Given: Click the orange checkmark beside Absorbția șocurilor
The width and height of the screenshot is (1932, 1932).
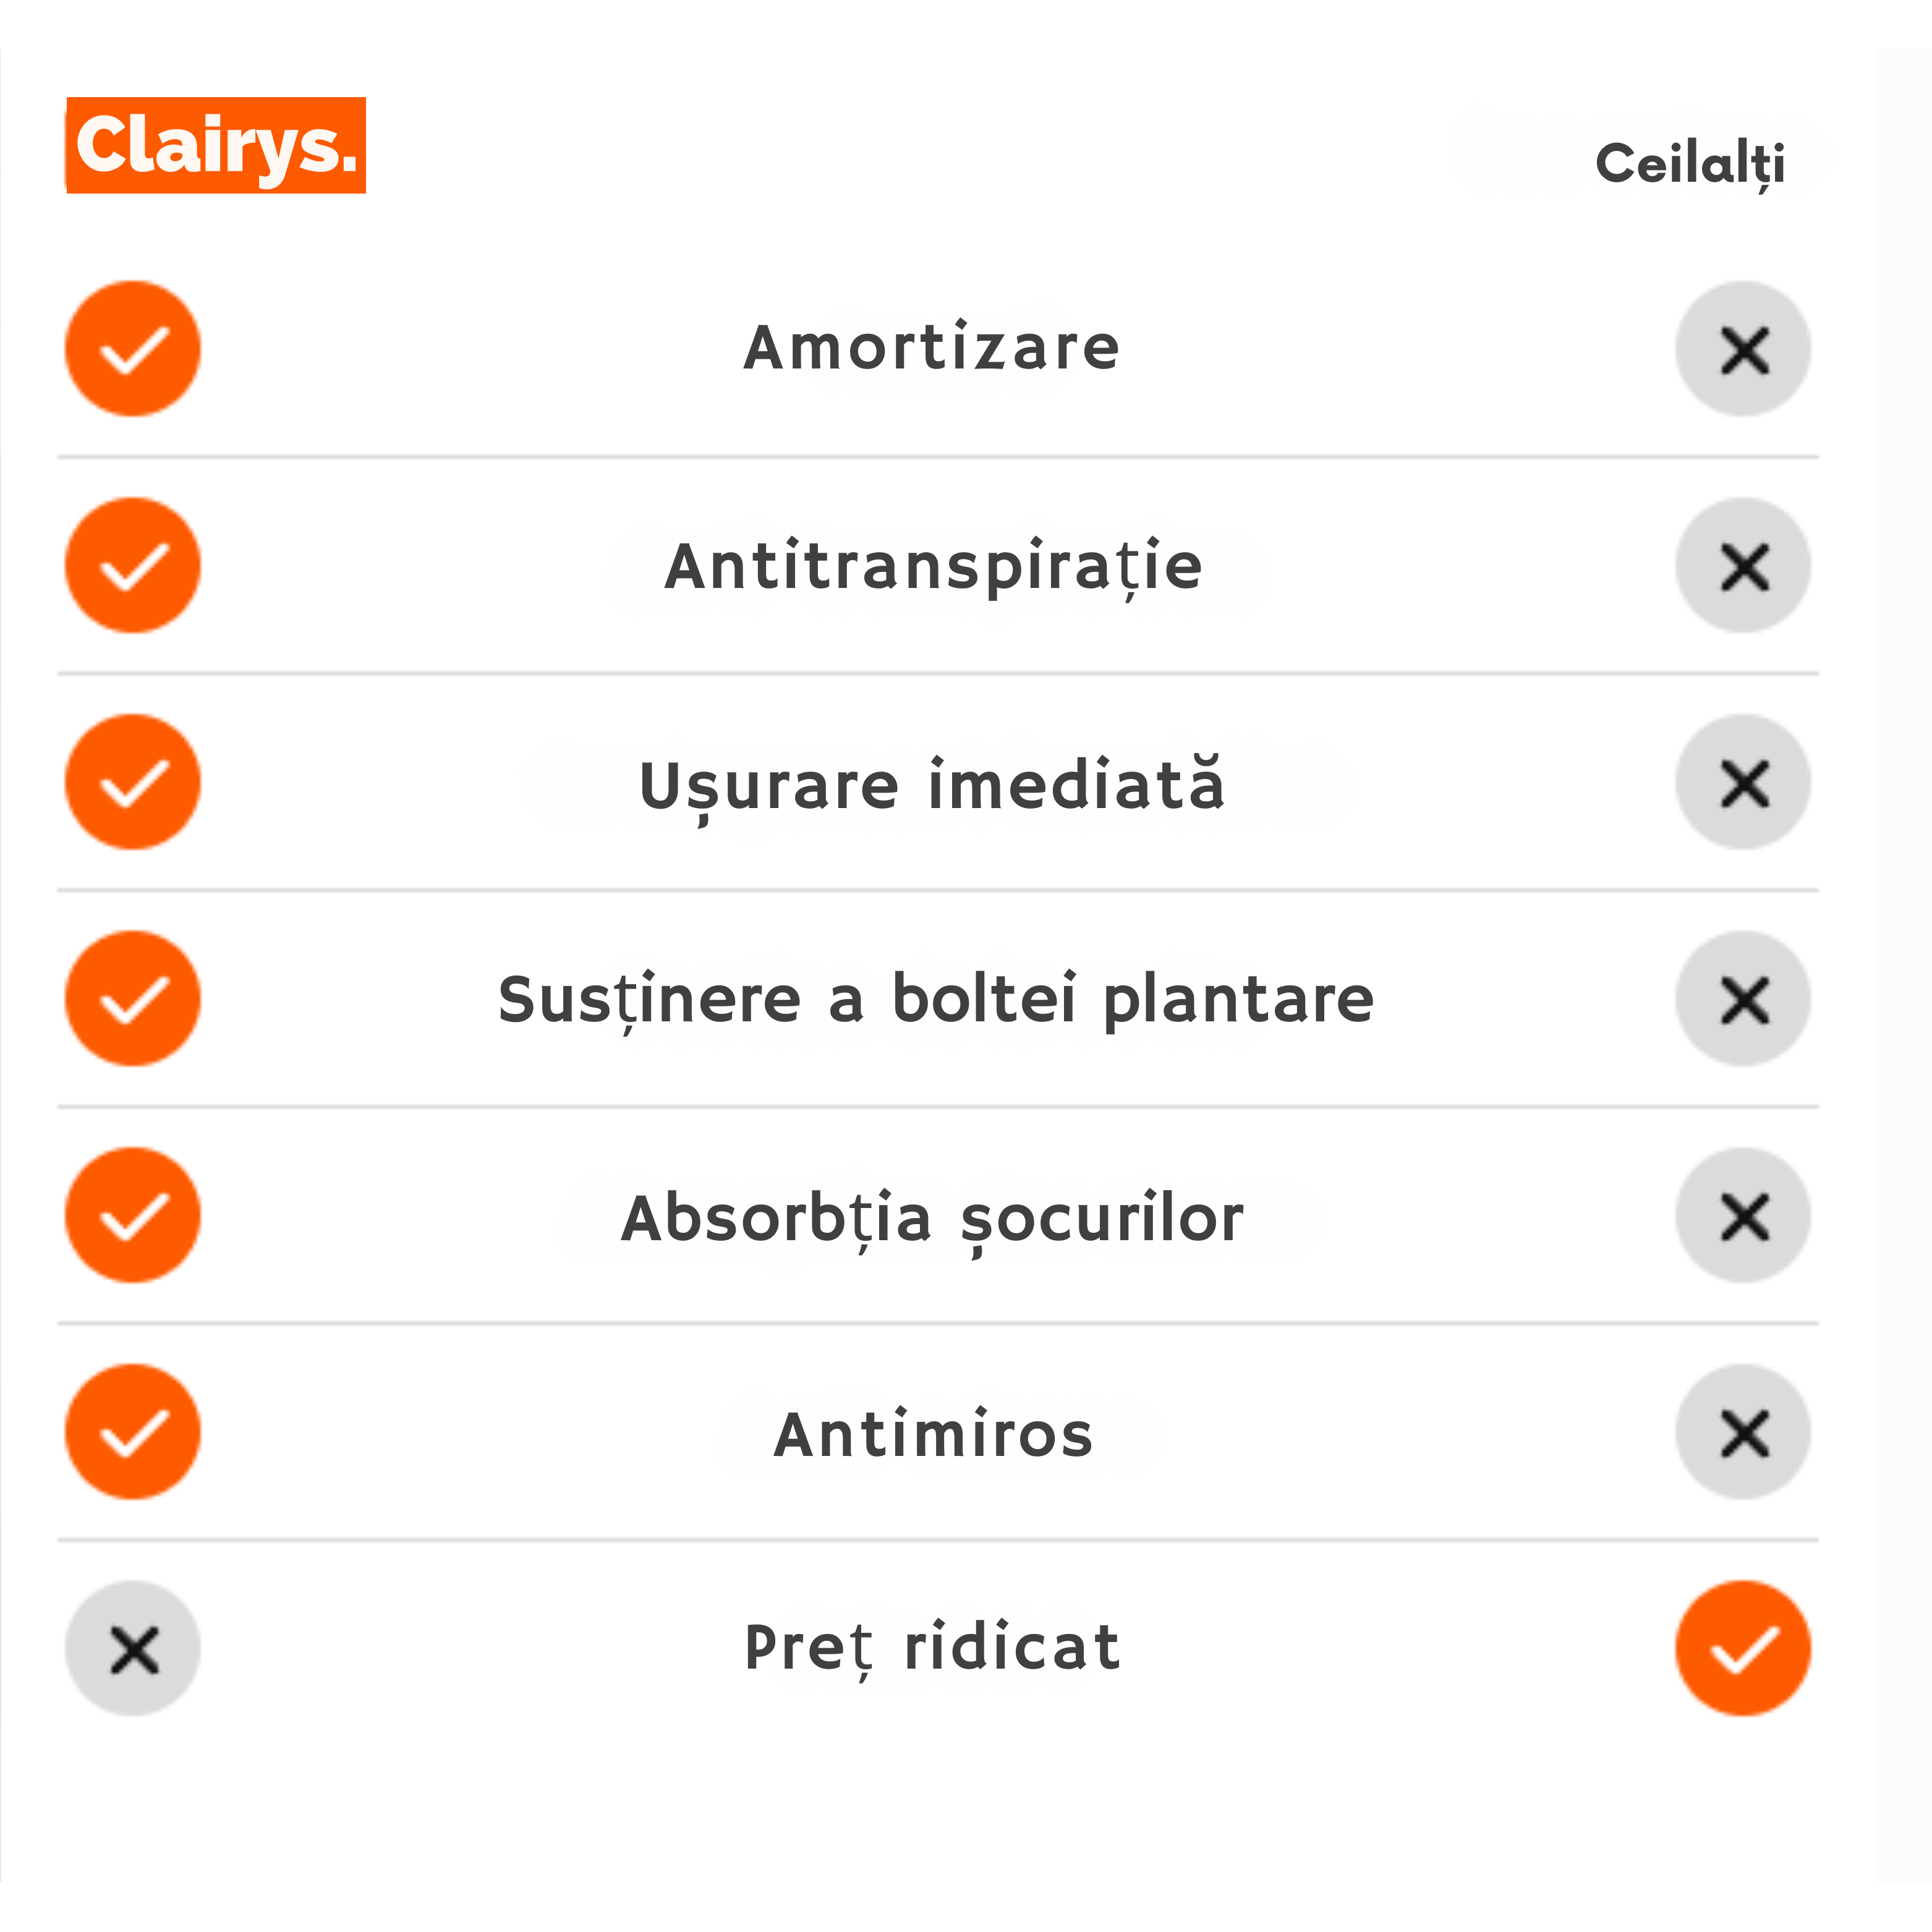Looking at the screenshot, I should coord(133,1215).
